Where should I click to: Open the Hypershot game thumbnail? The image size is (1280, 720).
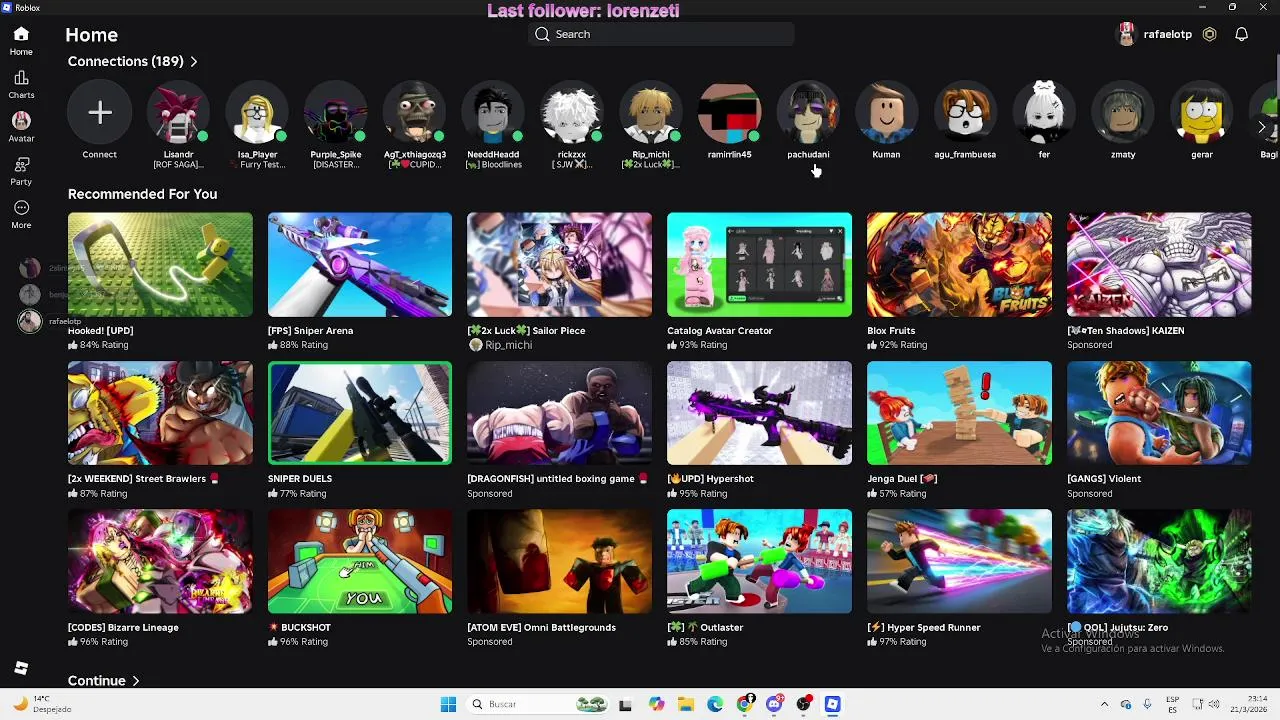click(x=759, y=413)
